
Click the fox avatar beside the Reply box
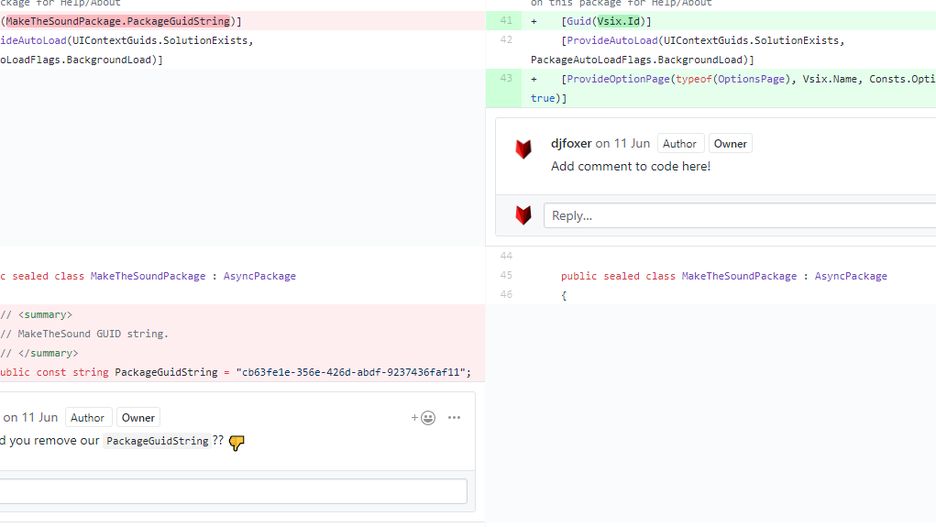click(524, 215)
